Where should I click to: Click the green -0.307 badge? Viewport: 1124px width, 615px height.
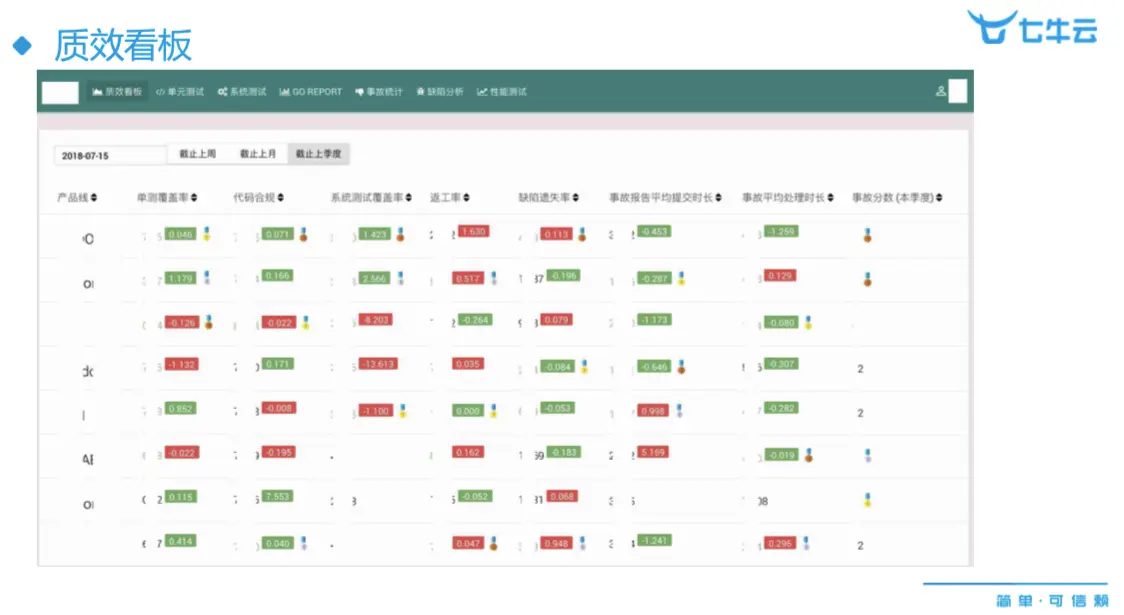(781, 364)
